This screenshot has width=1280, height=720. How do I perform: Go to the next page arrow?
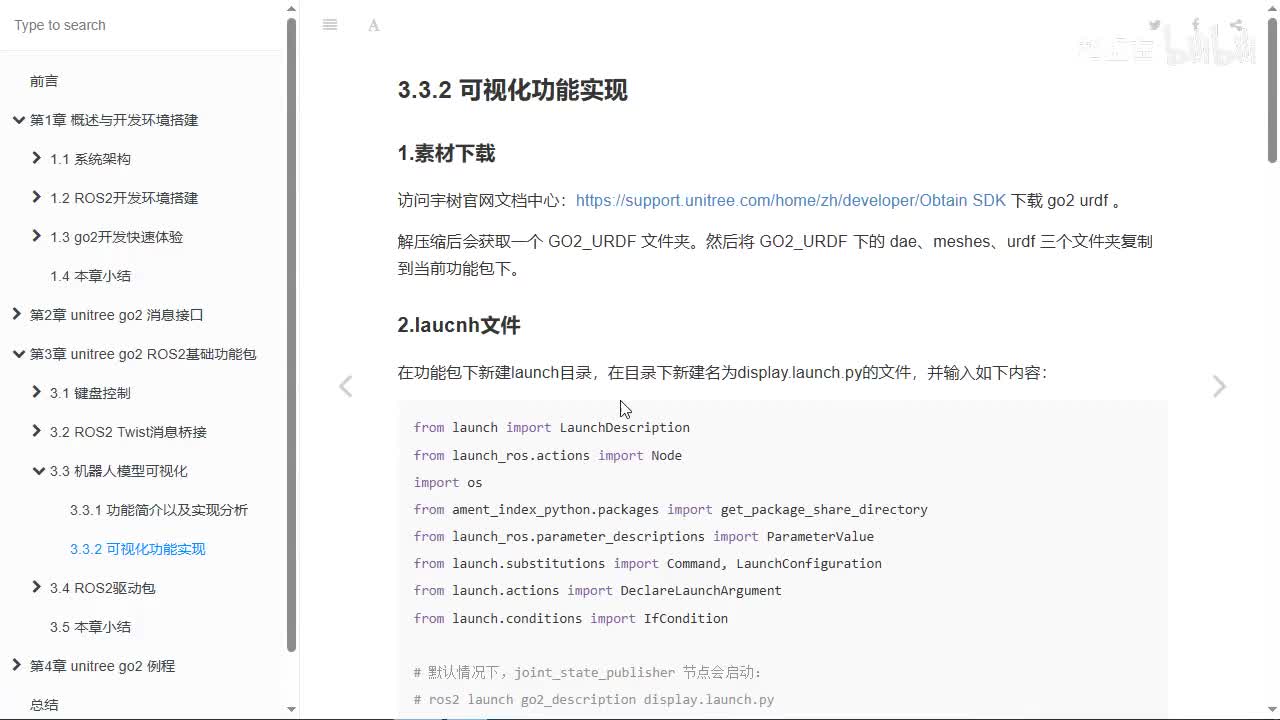(1219, 386)
